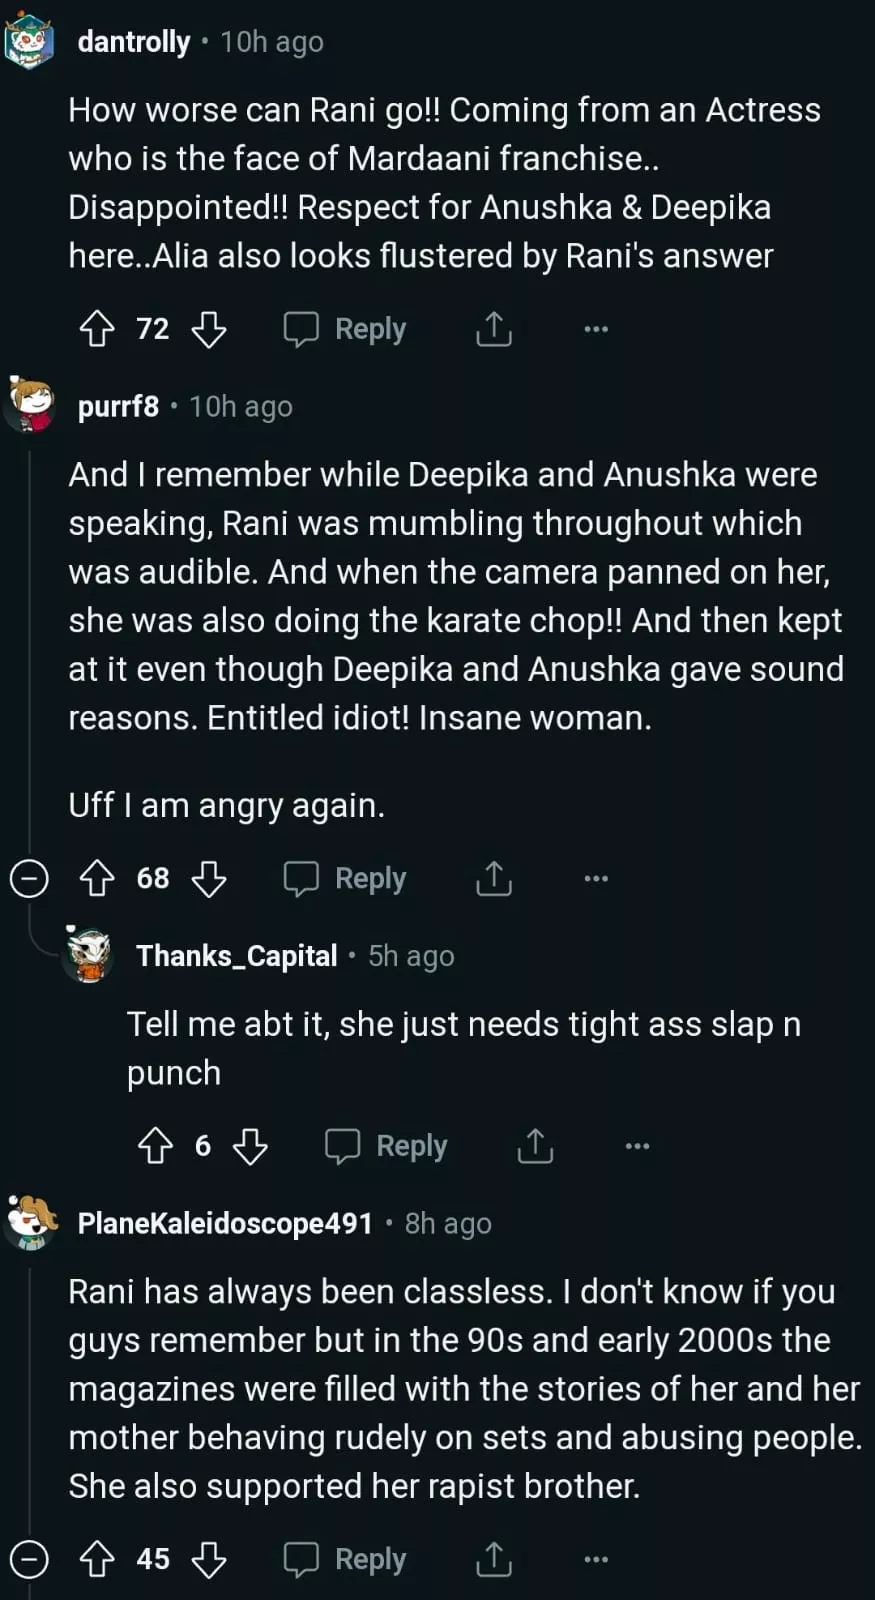Collapse purrf8's comment thread

29,879
